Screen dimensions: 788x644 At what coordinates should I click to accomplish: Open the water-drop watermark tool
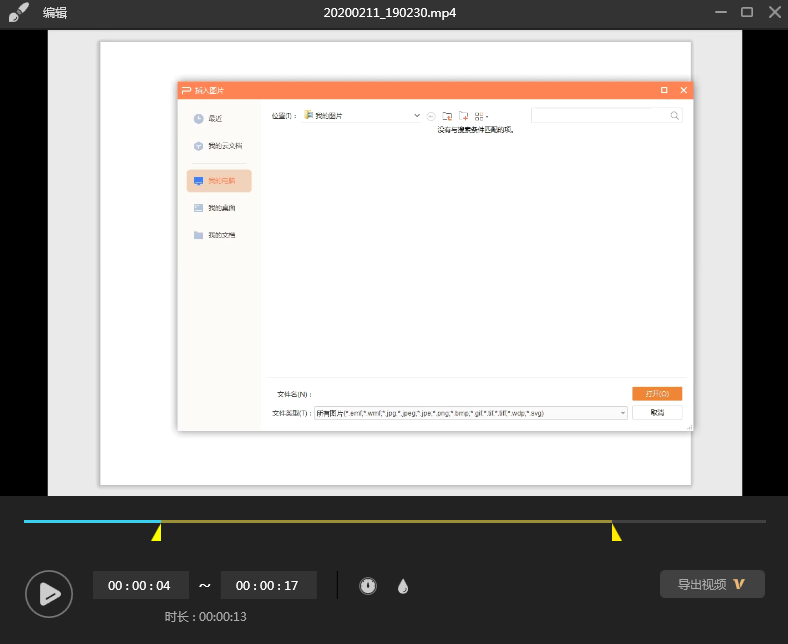pos(403,586)
